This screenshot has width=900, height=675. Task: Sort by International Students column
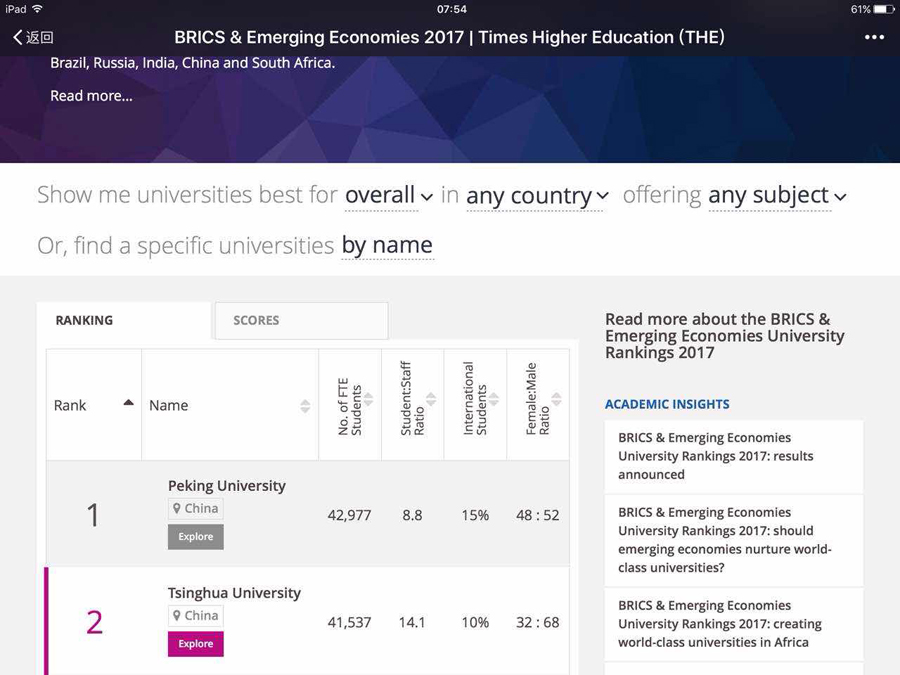coord(494,399)
